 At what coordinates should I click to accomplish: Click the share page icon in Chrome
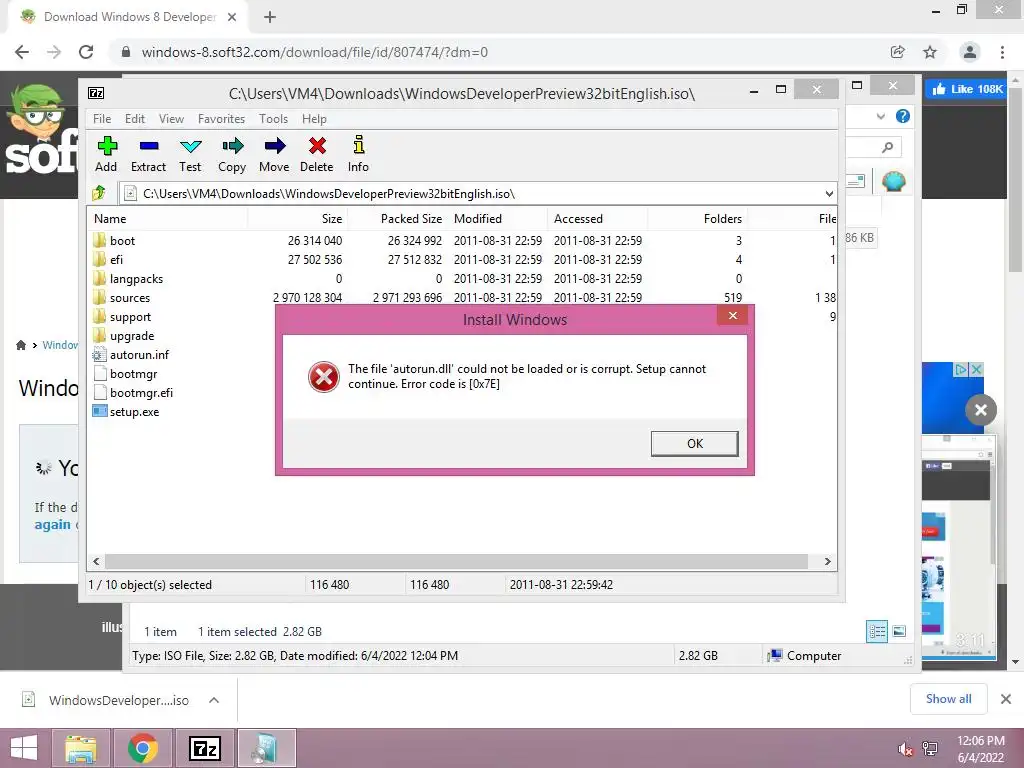[898, 52]
